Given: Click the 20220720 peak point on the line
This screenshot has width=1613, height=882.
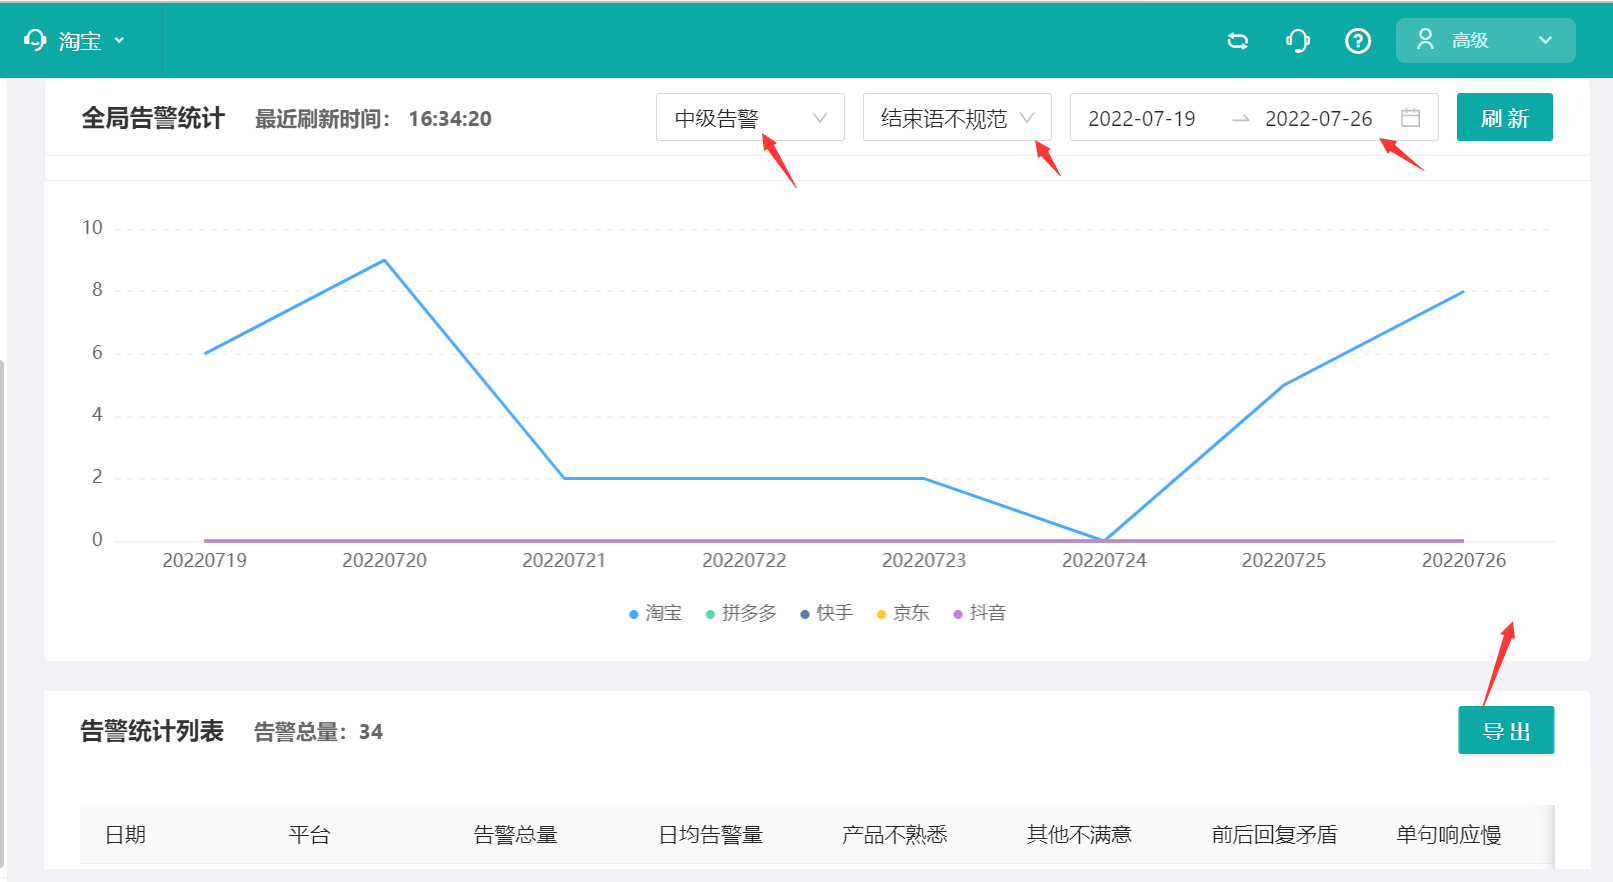Looking at the screenshot, I should click(384, 261).
